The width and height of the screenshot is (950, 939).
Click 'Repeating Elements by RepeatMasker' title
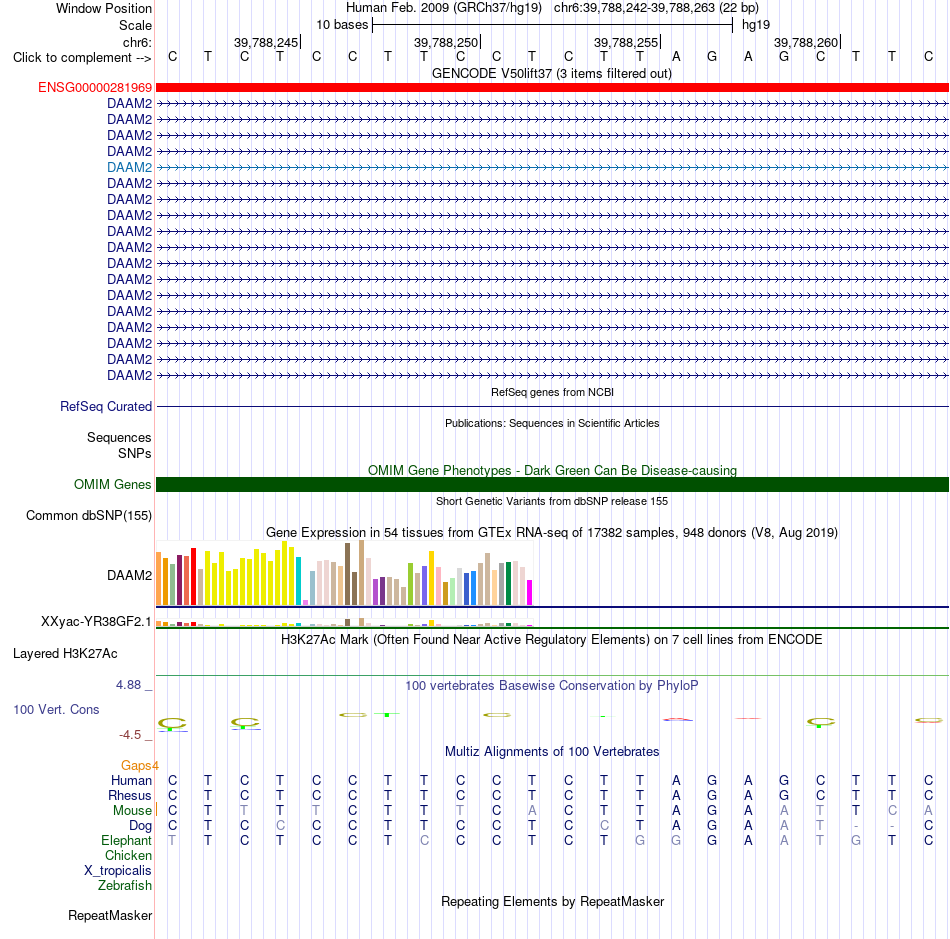(553, 901)
